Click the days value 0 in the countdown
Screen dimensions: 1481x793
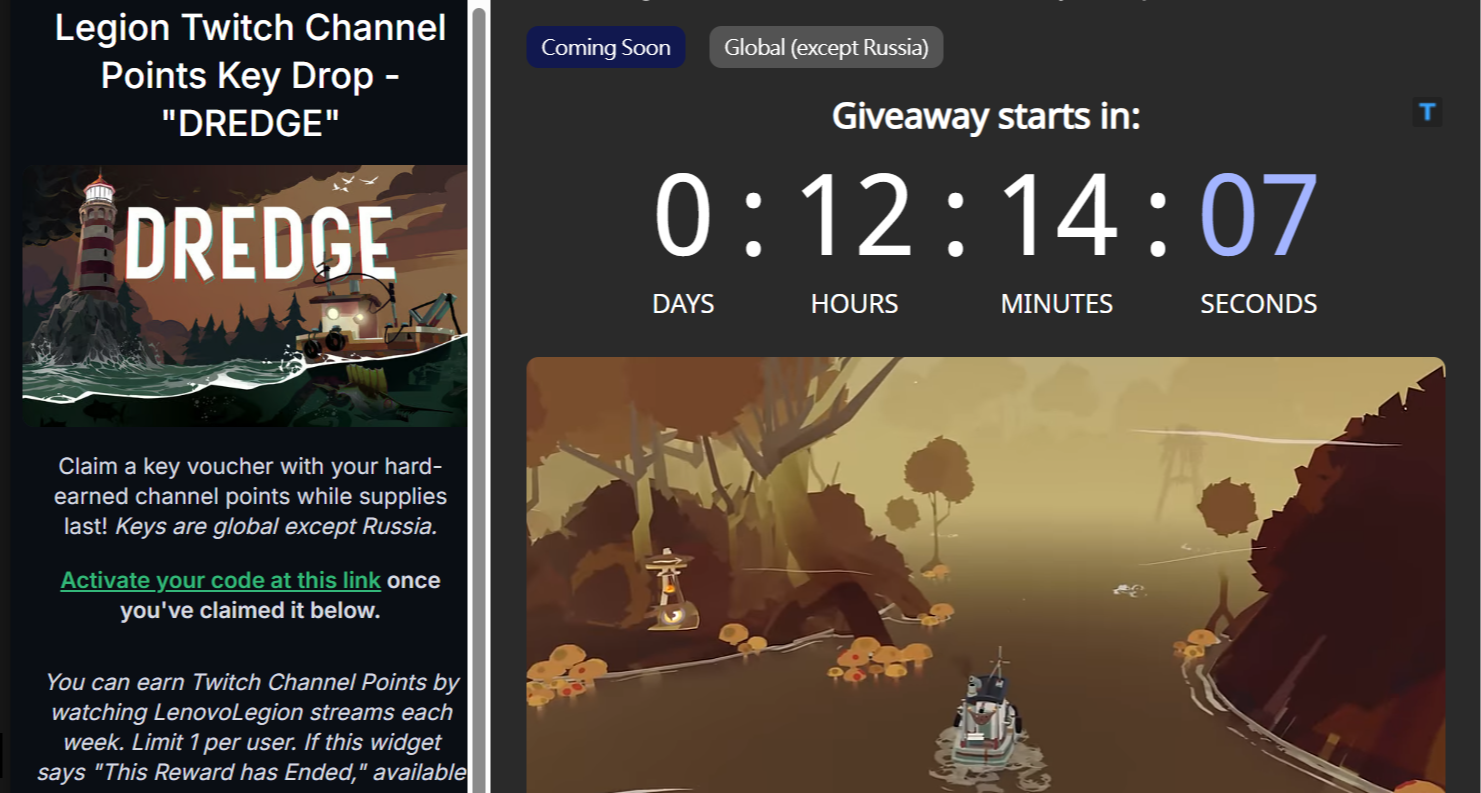(x=683, y=217)
